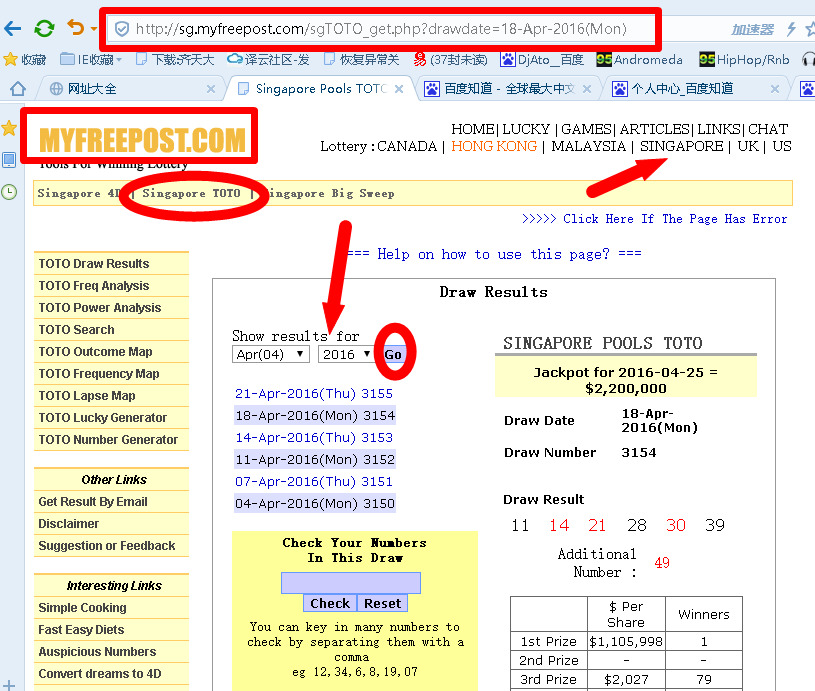Select the MALAYSIA lottery link
Screen dimensions: 815x691
(588, 146)
